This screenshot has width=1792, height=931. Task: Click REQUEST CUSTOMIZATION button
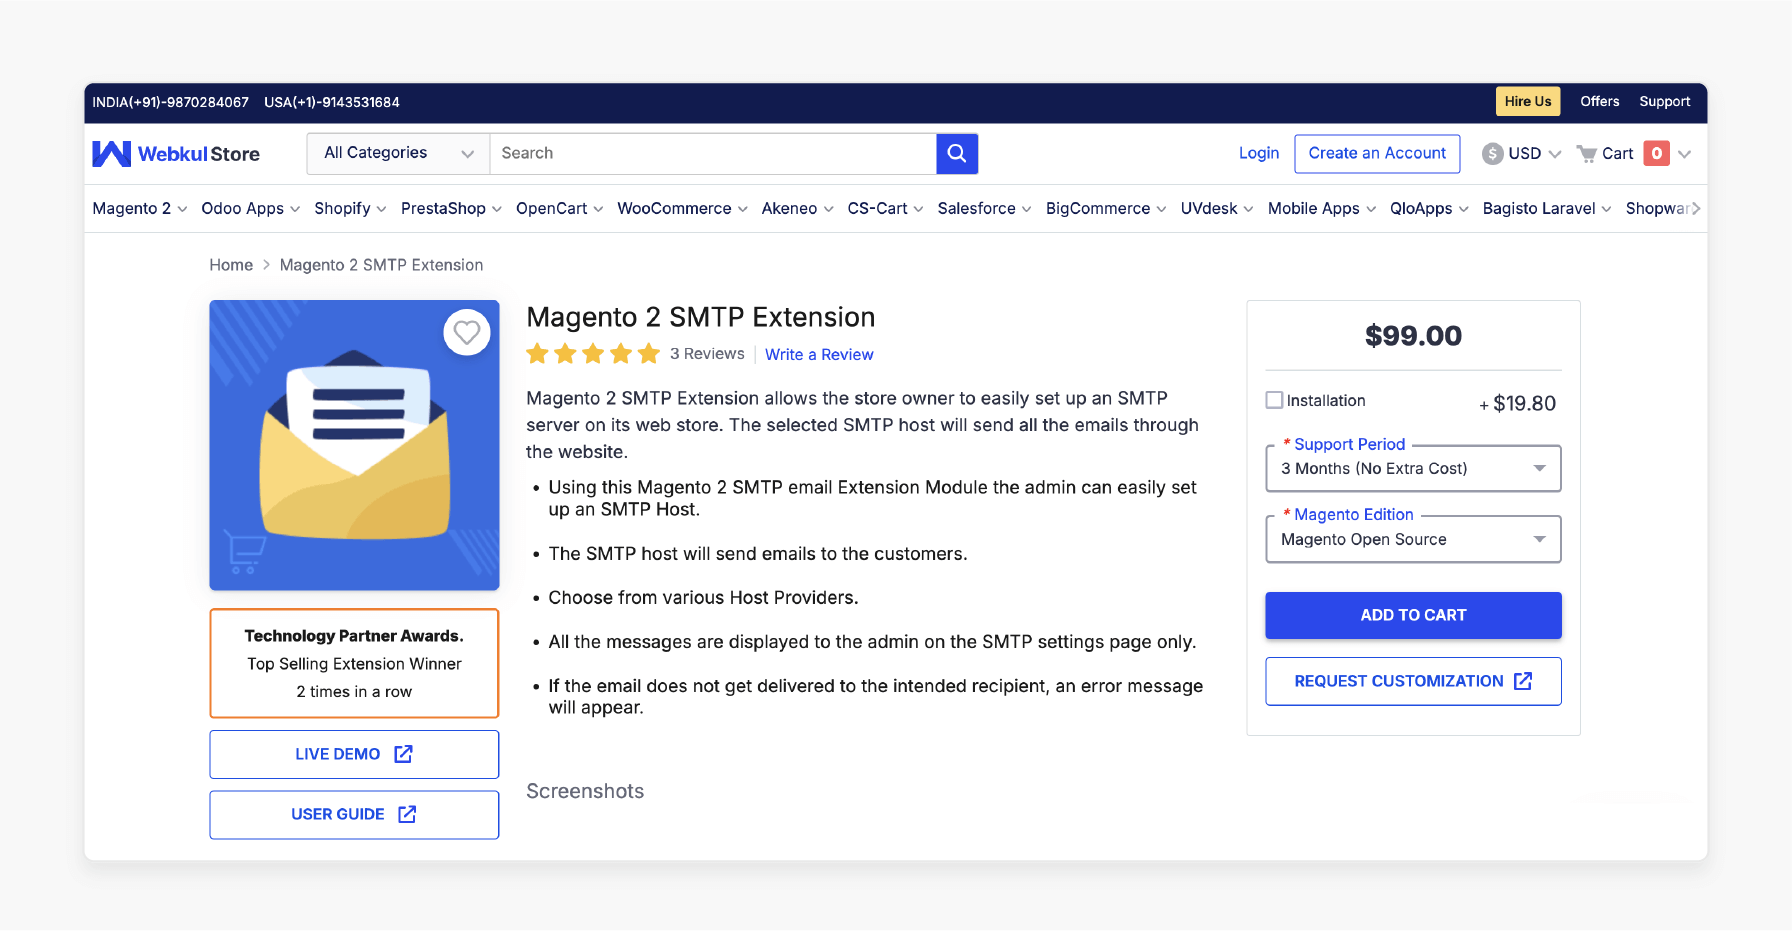click(1413, 681)
